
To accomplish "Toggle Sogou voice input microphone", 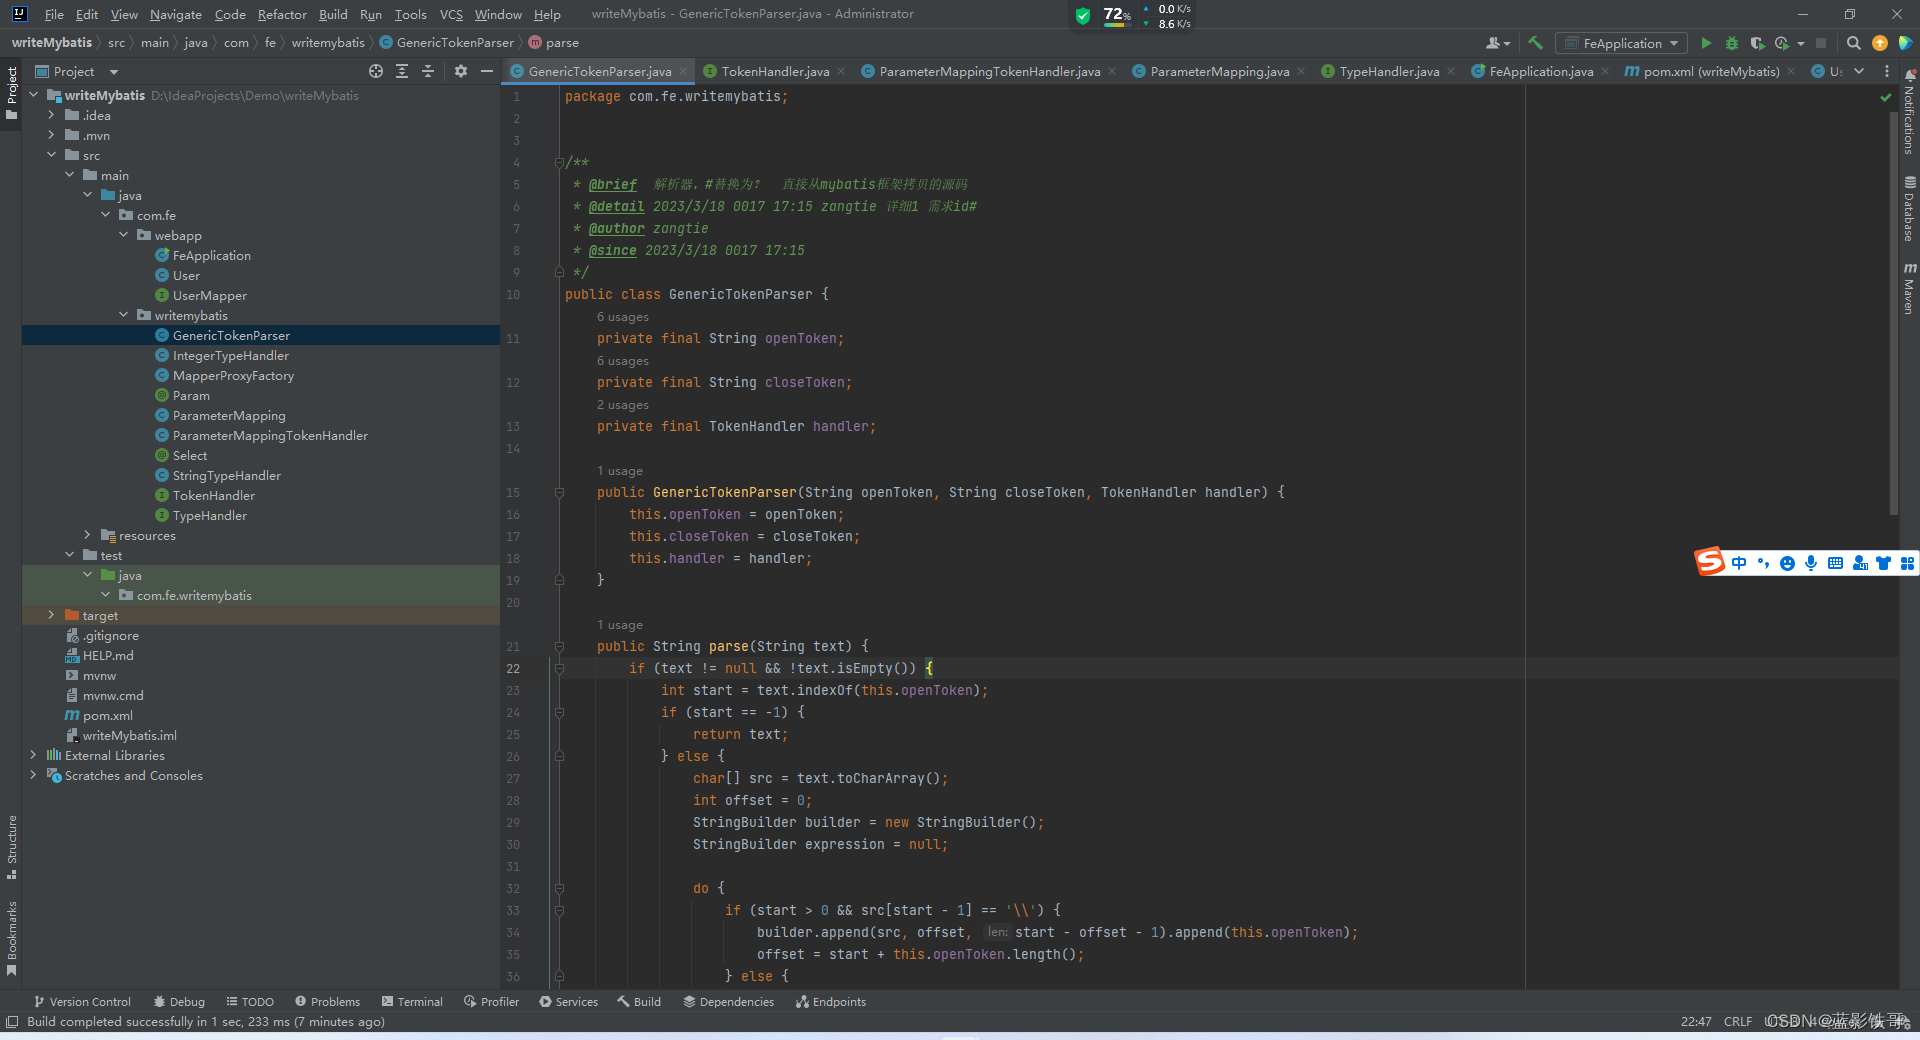I will coord(1811,563).
